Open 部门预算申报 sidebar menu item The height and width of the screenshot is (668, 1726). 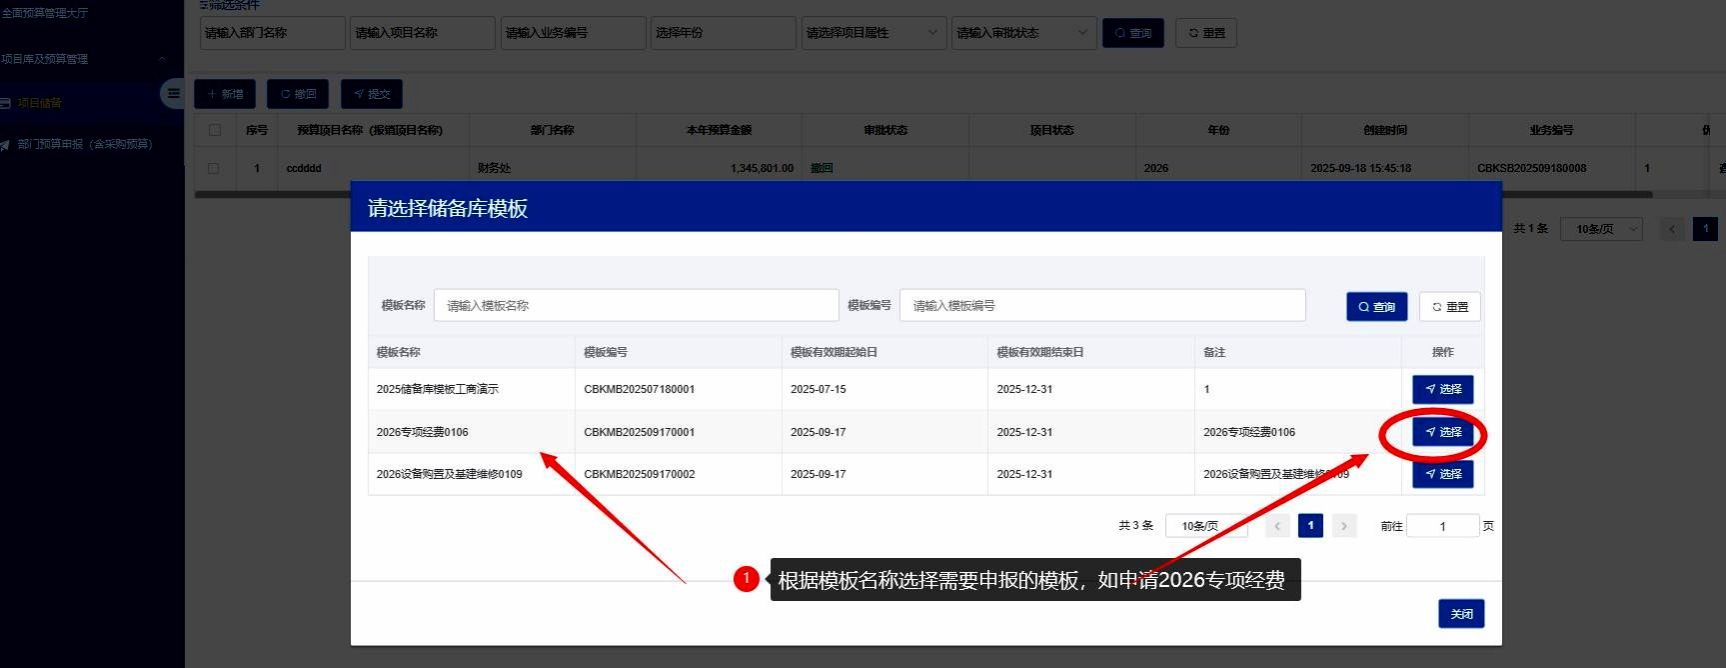coord(84,144)
